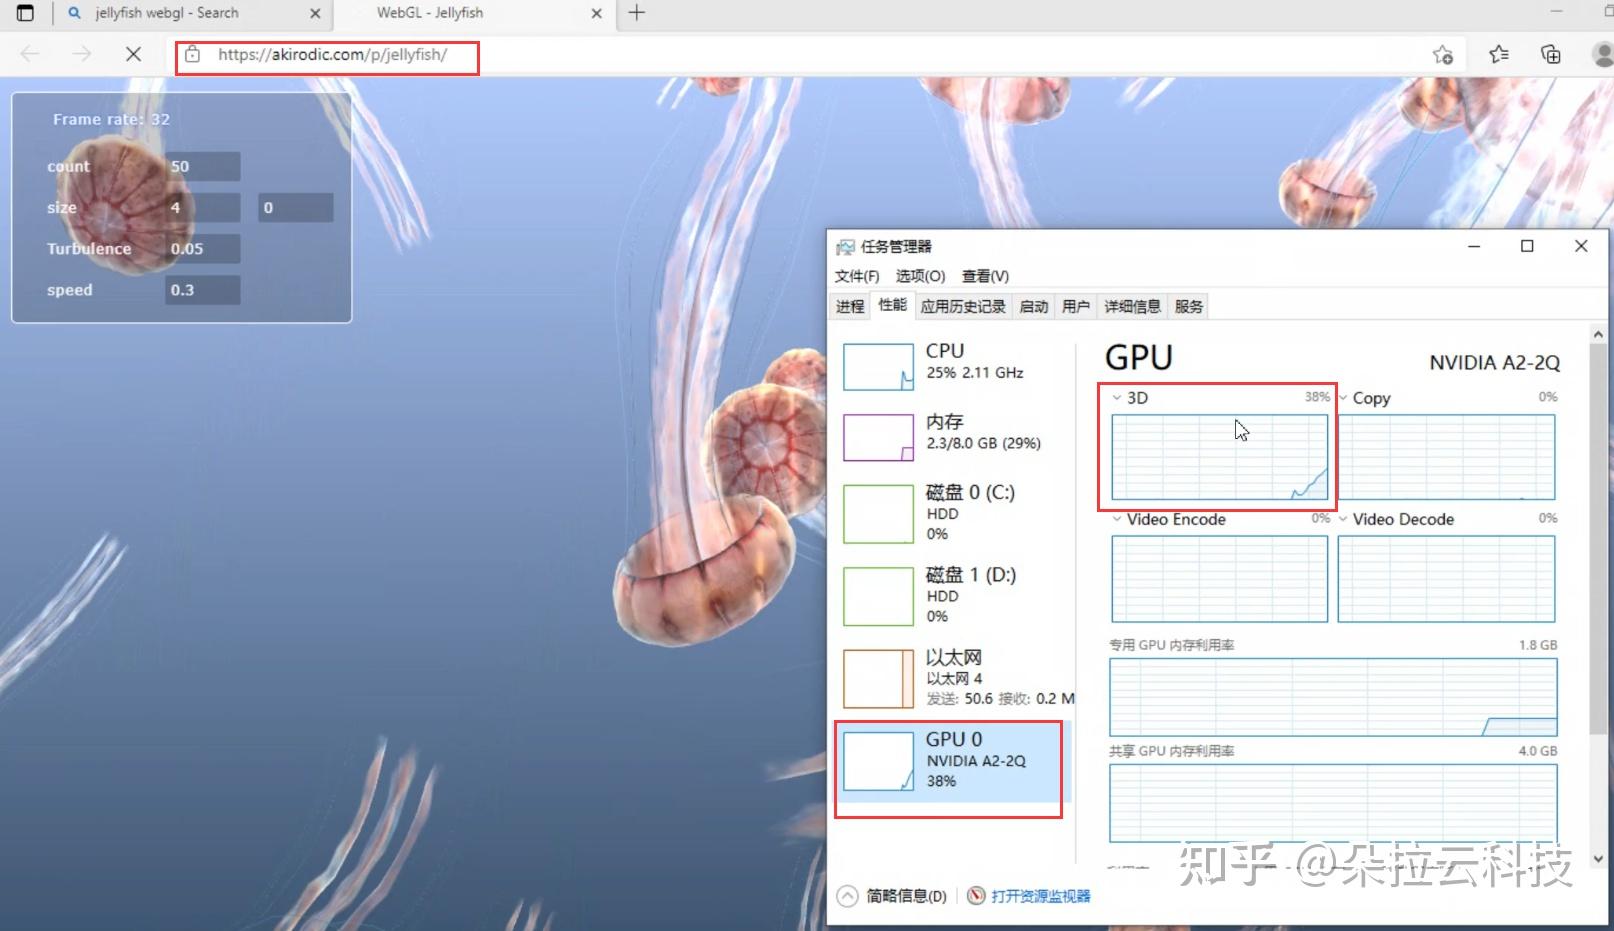This screenshot has width=1614, height=931.
Task: Adjust the Turbulence slider value
Action: click(201, 248)
